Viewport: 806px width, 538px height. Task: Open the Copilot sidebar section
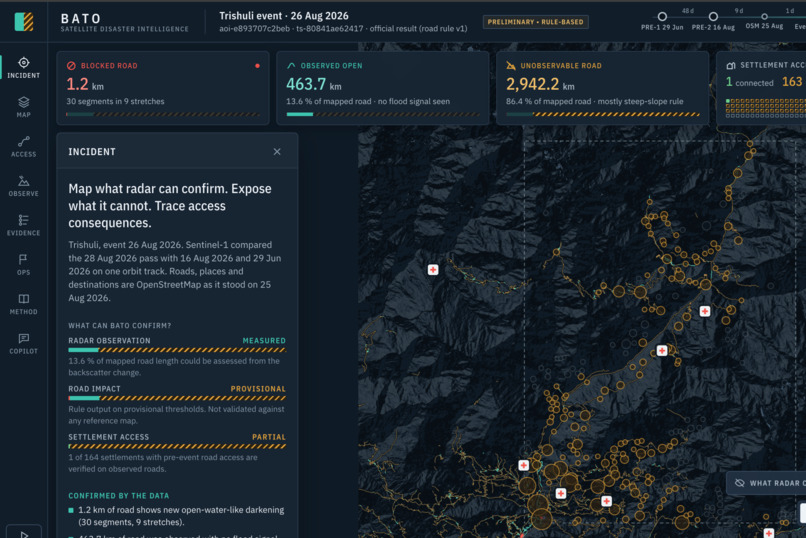24,343
